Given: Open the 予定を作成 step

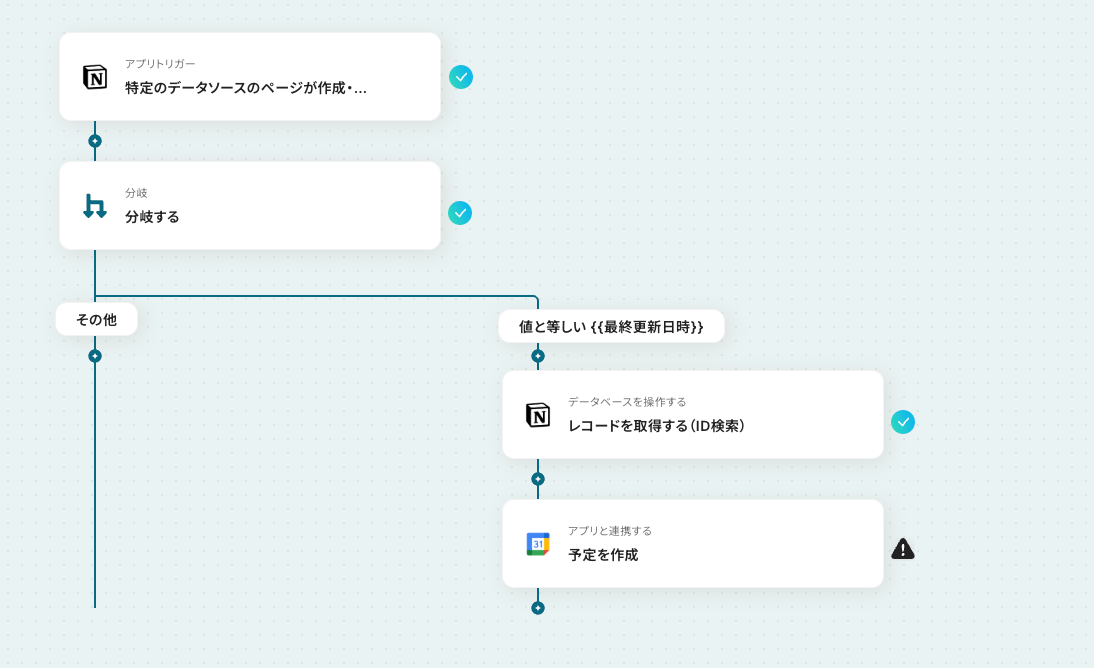Looking at the screenshot, I should [693, 544].
